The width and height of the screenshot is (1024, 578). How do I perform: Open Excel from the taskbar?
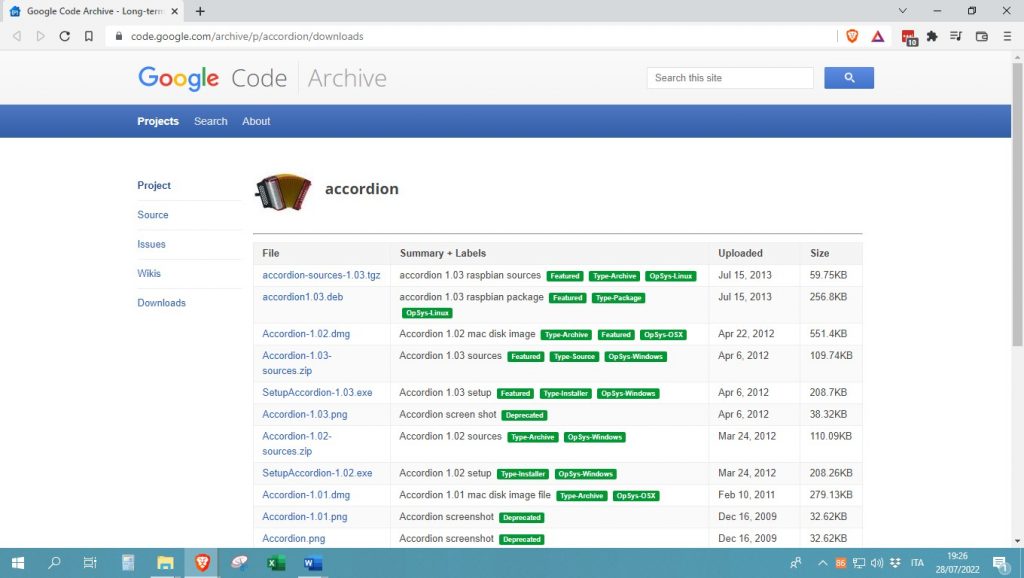click(275, 563)
